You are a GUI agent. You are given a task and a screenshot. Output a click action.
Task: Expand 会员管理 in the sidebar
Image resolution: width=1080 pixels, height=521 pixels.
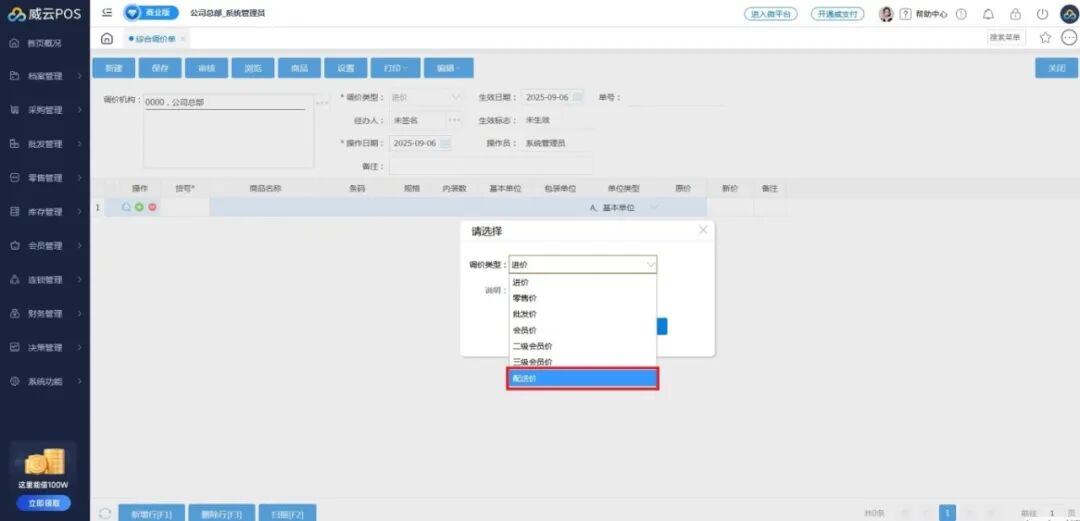46,246
